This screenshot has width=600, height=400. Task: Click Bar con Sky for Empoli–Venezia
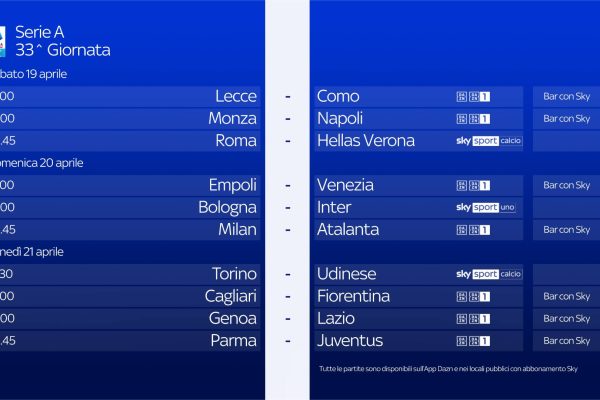(566, 185)
